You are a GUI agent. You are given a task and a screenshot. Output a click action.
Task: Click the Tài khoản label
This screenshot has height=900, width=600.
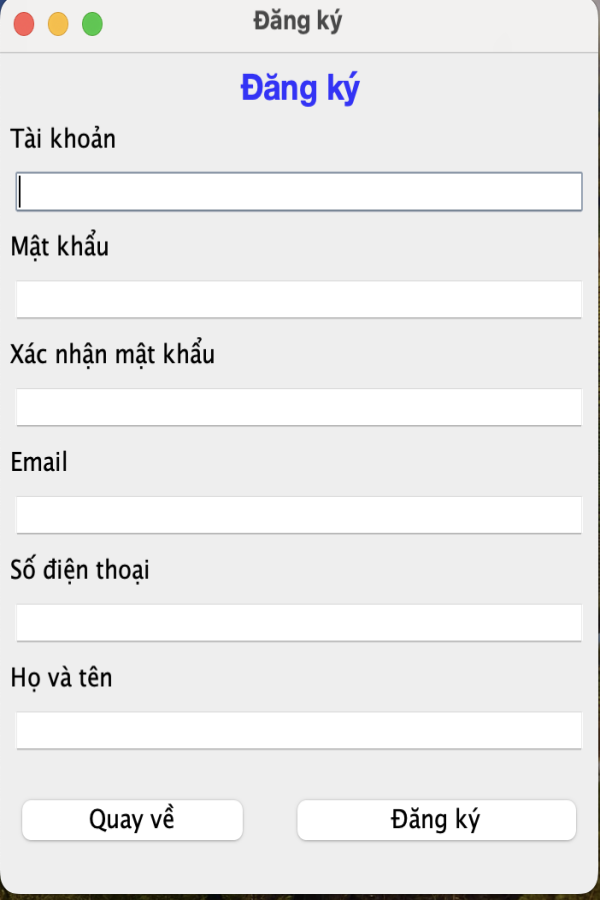[63, 139]
